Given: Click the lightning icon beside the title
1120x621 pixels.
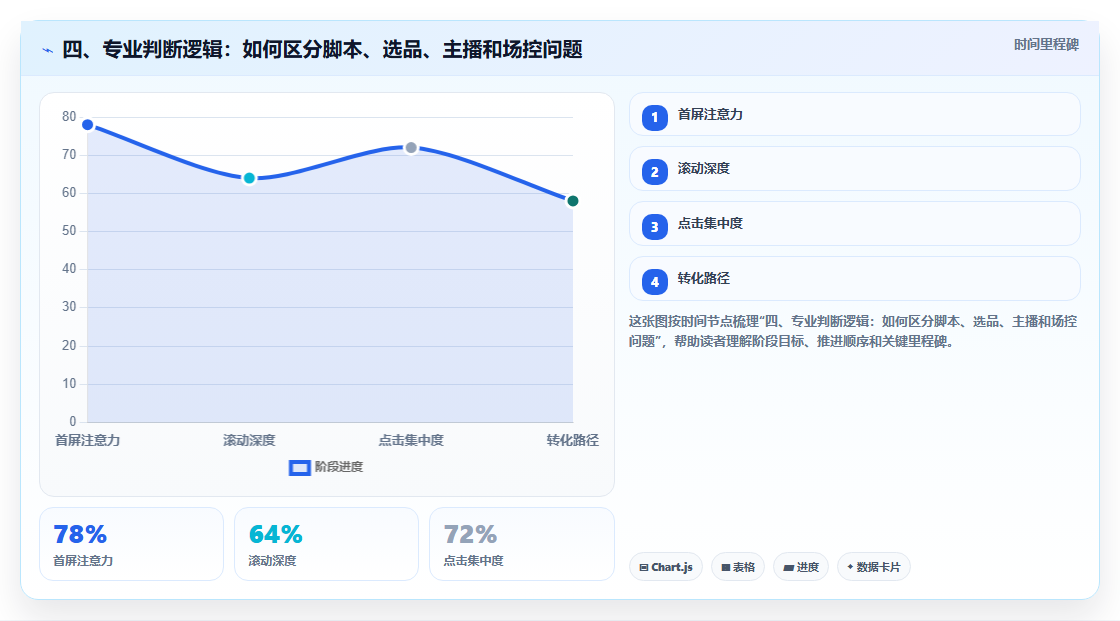Looking at the screenshot, I should (x=48, y=50).
